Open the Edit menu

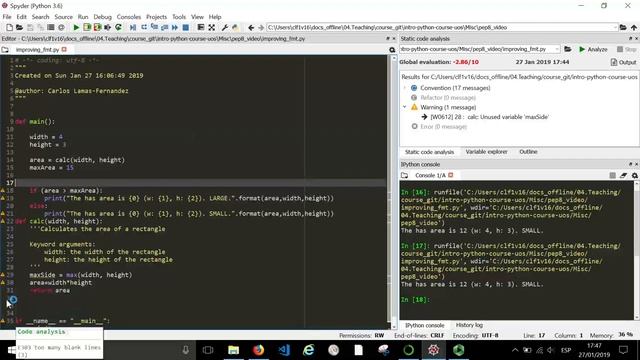(21, 17)
